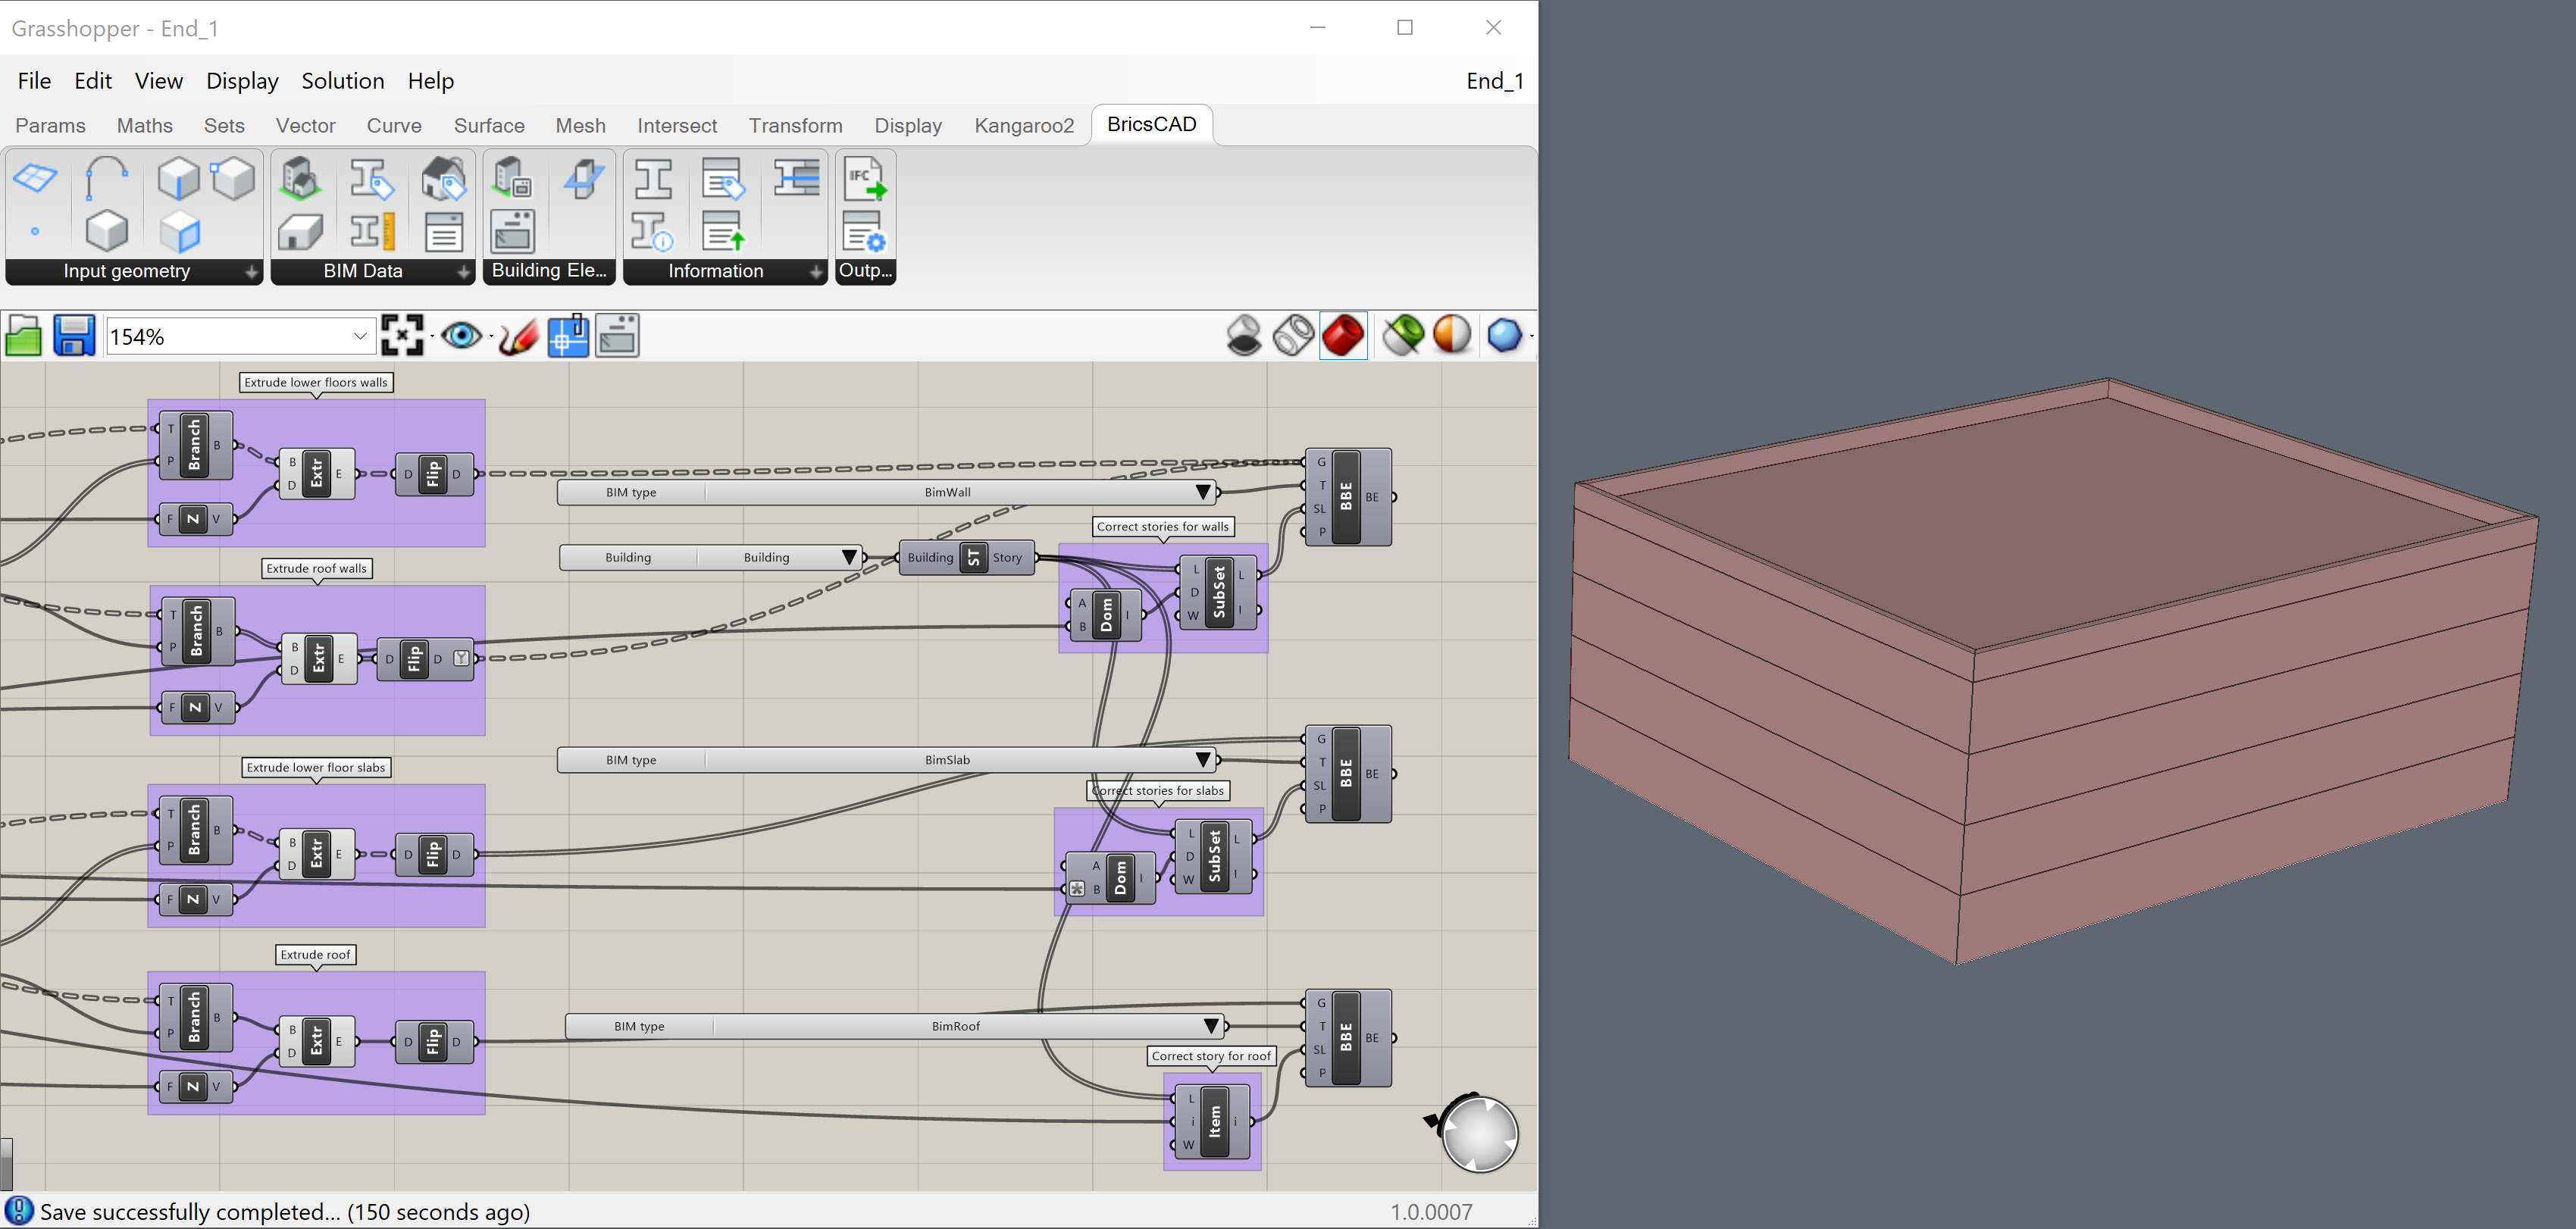The height and width of the screenshot is (1229, 2576).
Task: Click the Correct story for roof label
Action: 1210,1056
